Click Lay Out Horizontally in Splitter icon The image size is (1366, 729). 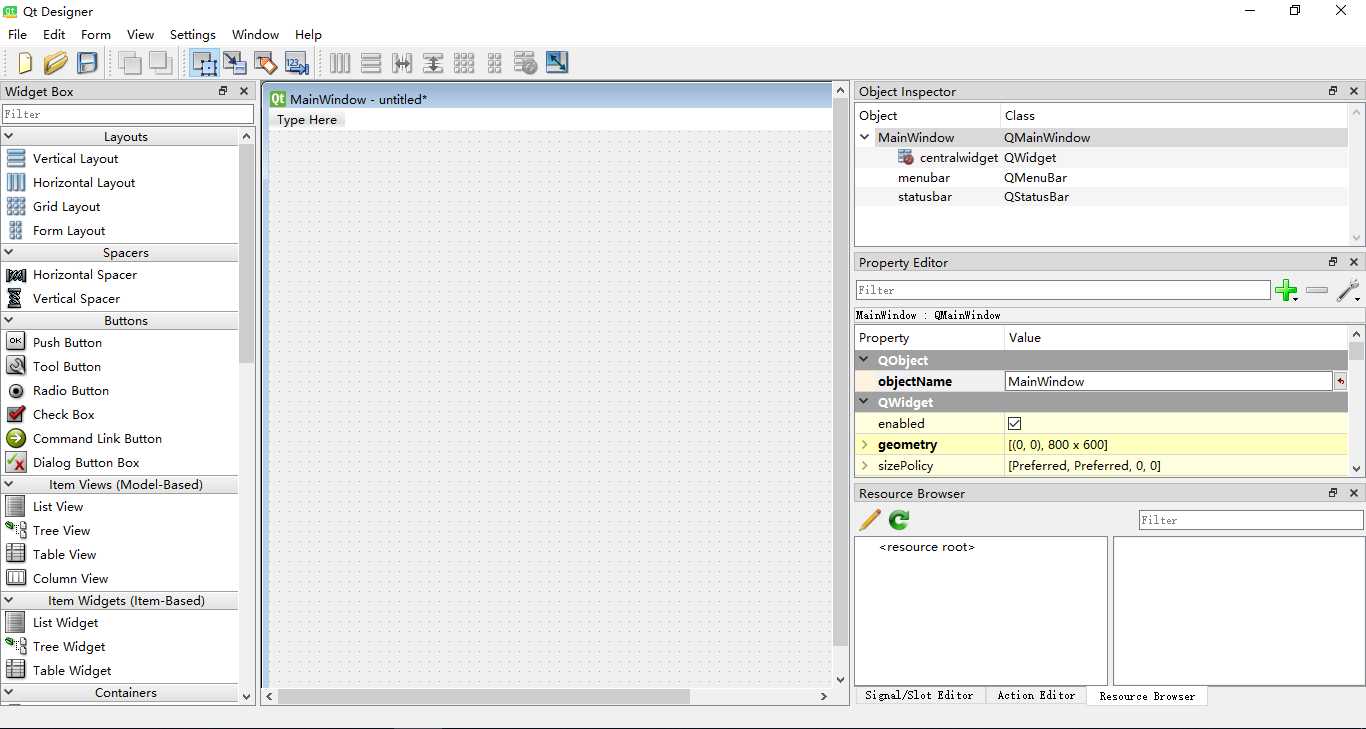coord(402,63)
